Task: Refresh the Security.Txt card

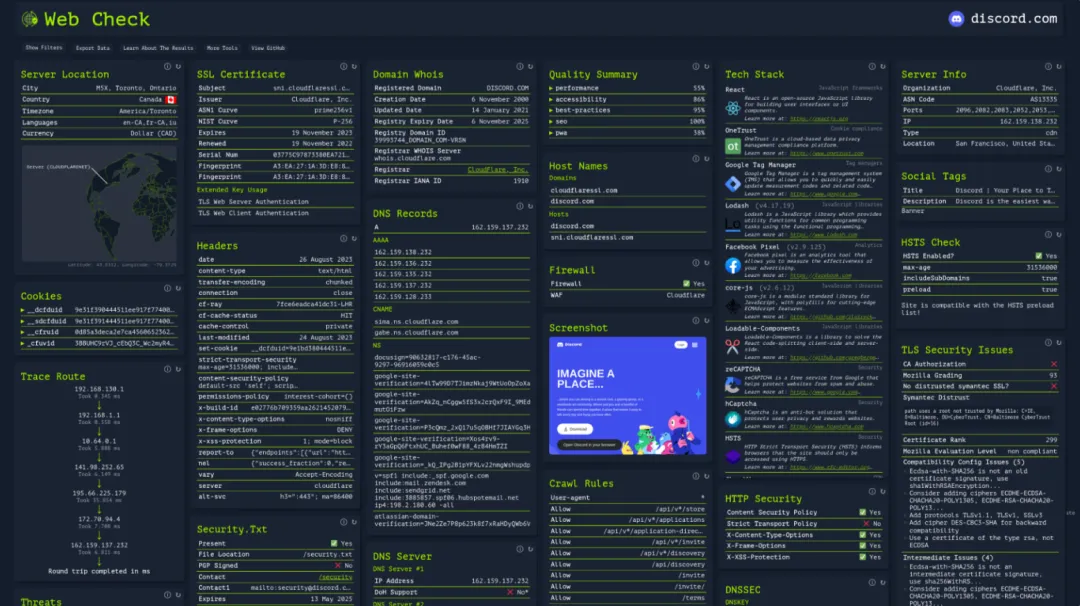Action: coord(354,522)
